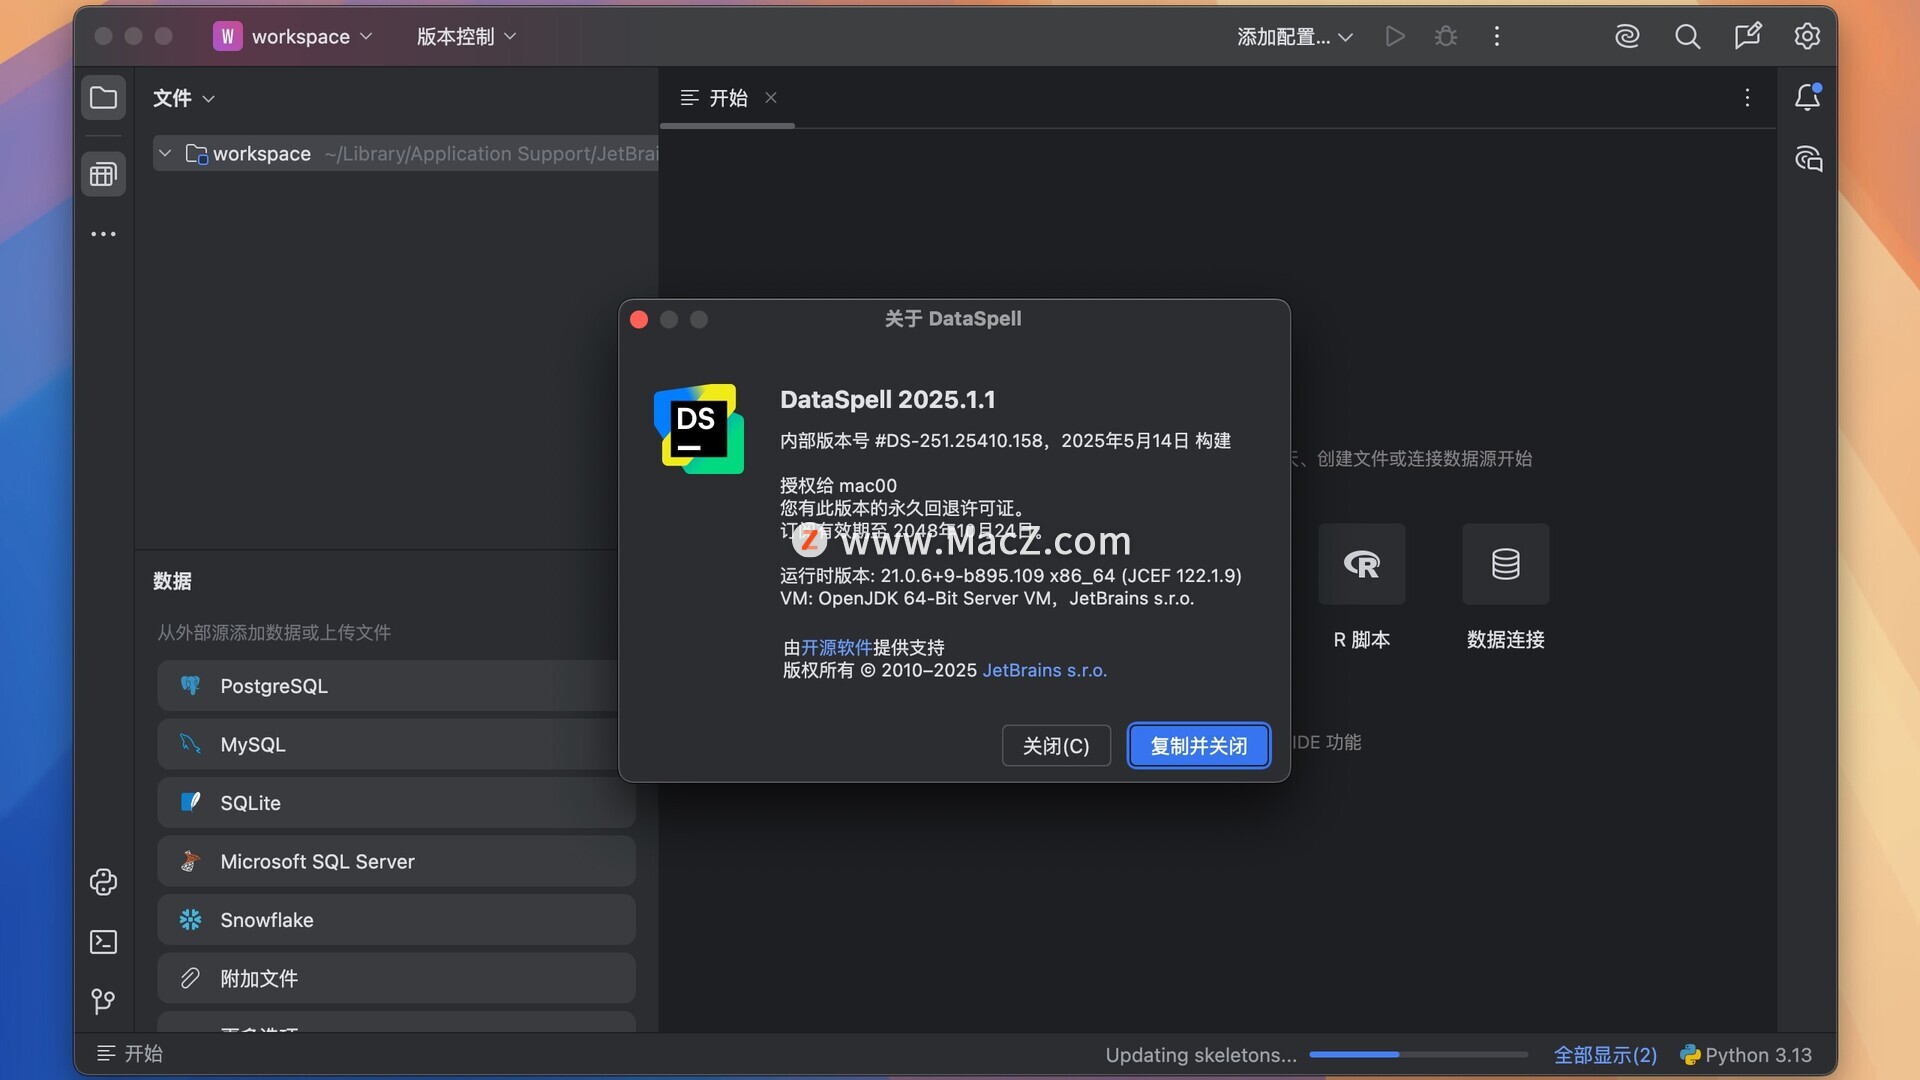This screenshot has height=1080, width=1920.
Task: Click the Updating skeletons progress bar
Action: point(1418,1055)
